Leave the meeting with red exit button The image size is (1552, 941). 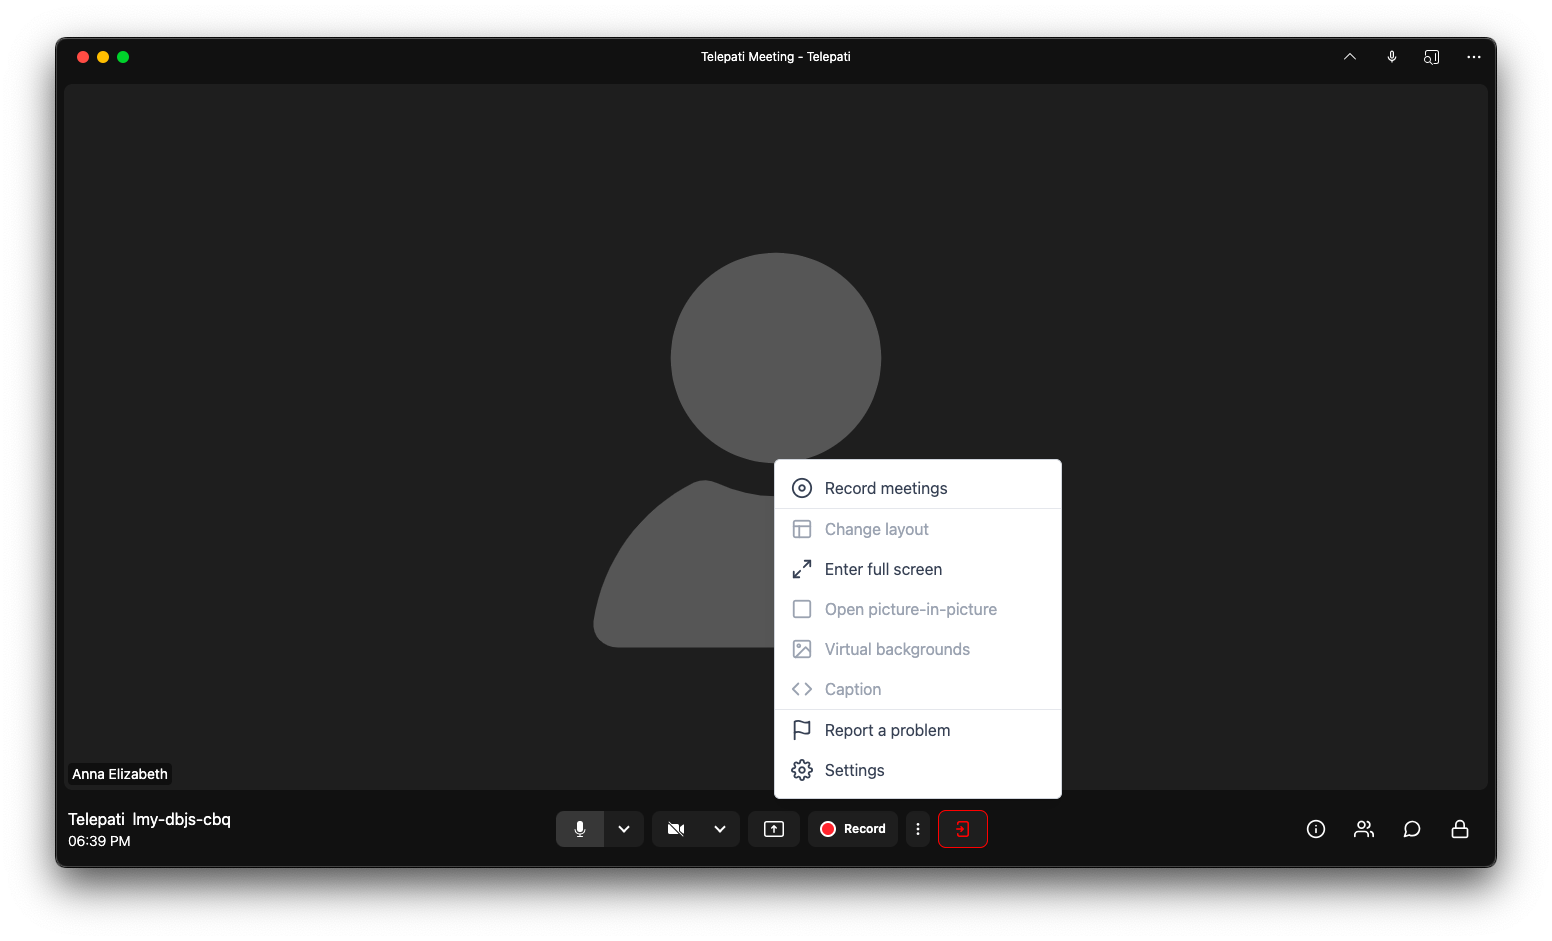(x=962, y=829)
